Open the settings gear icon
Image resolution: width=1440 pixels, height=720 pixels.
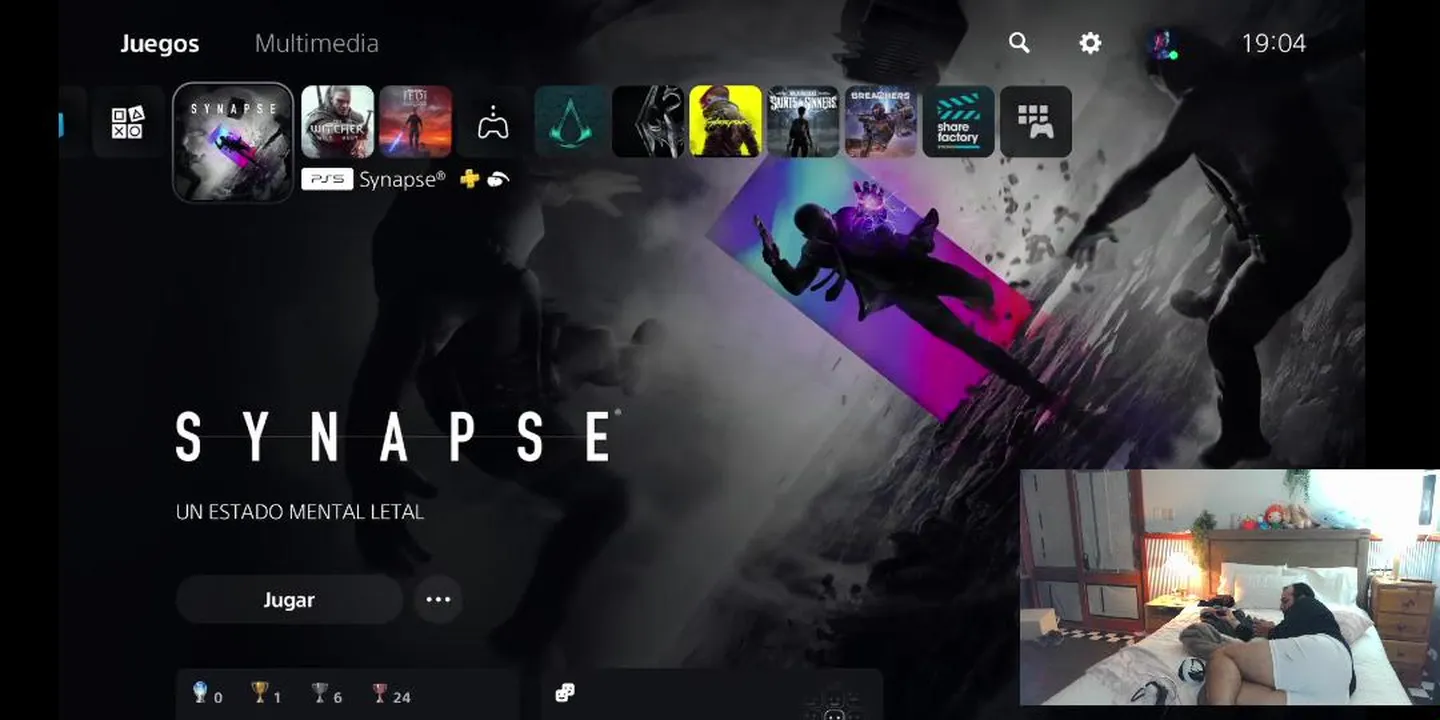click(x=1090, y=43)
